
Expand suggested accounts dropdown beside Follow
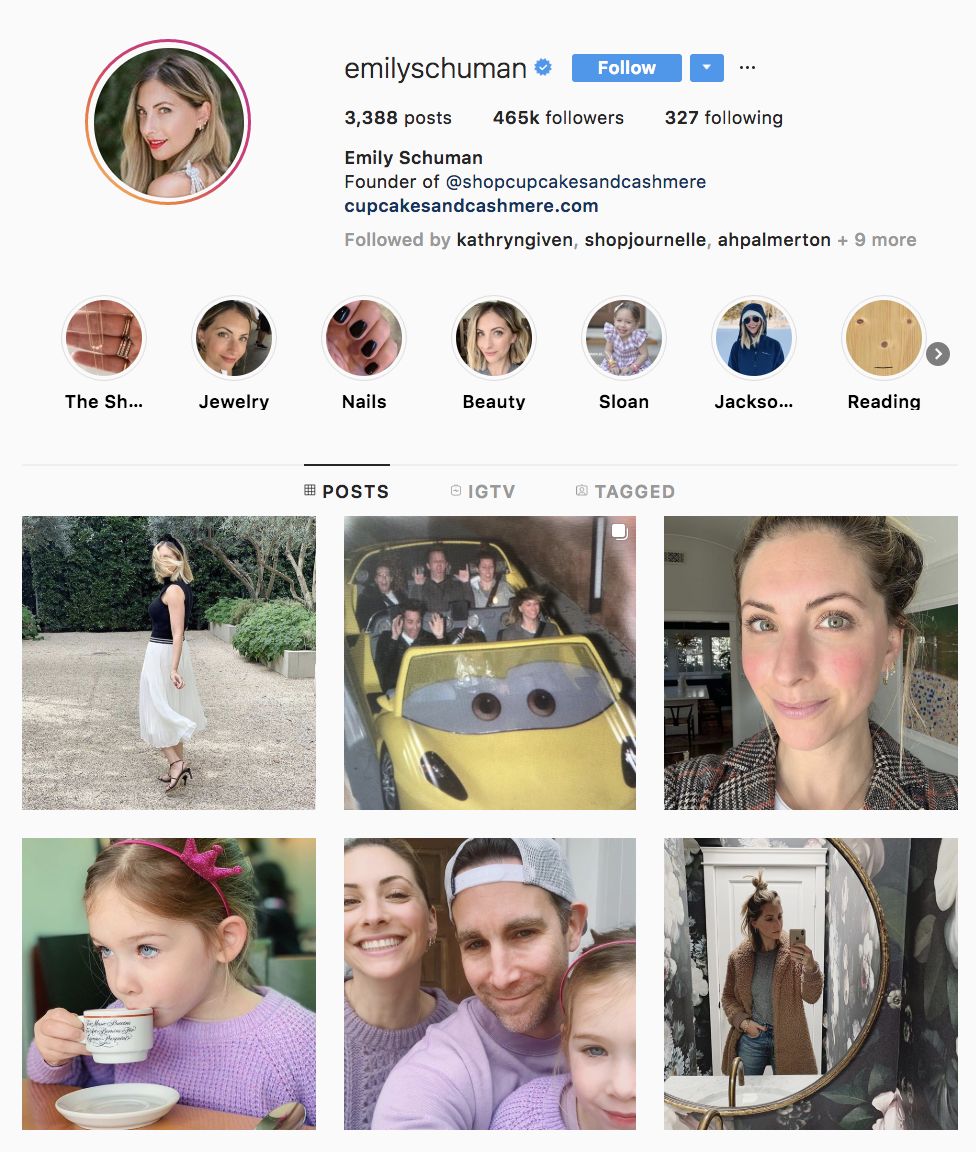(706, 68)
